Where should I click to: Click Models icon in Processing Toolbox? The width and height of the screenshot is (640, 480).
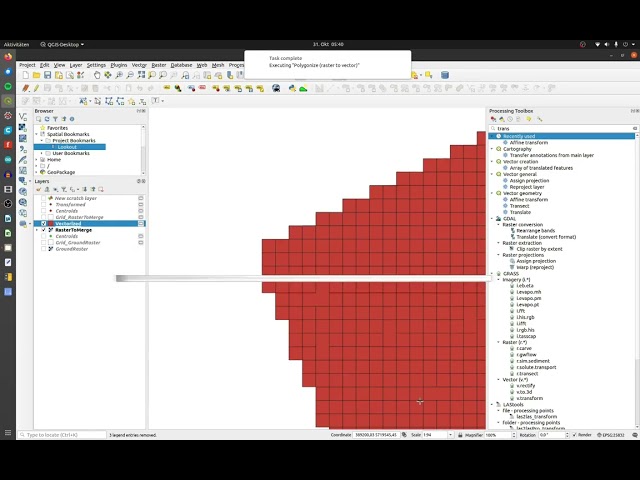[493, 119]
